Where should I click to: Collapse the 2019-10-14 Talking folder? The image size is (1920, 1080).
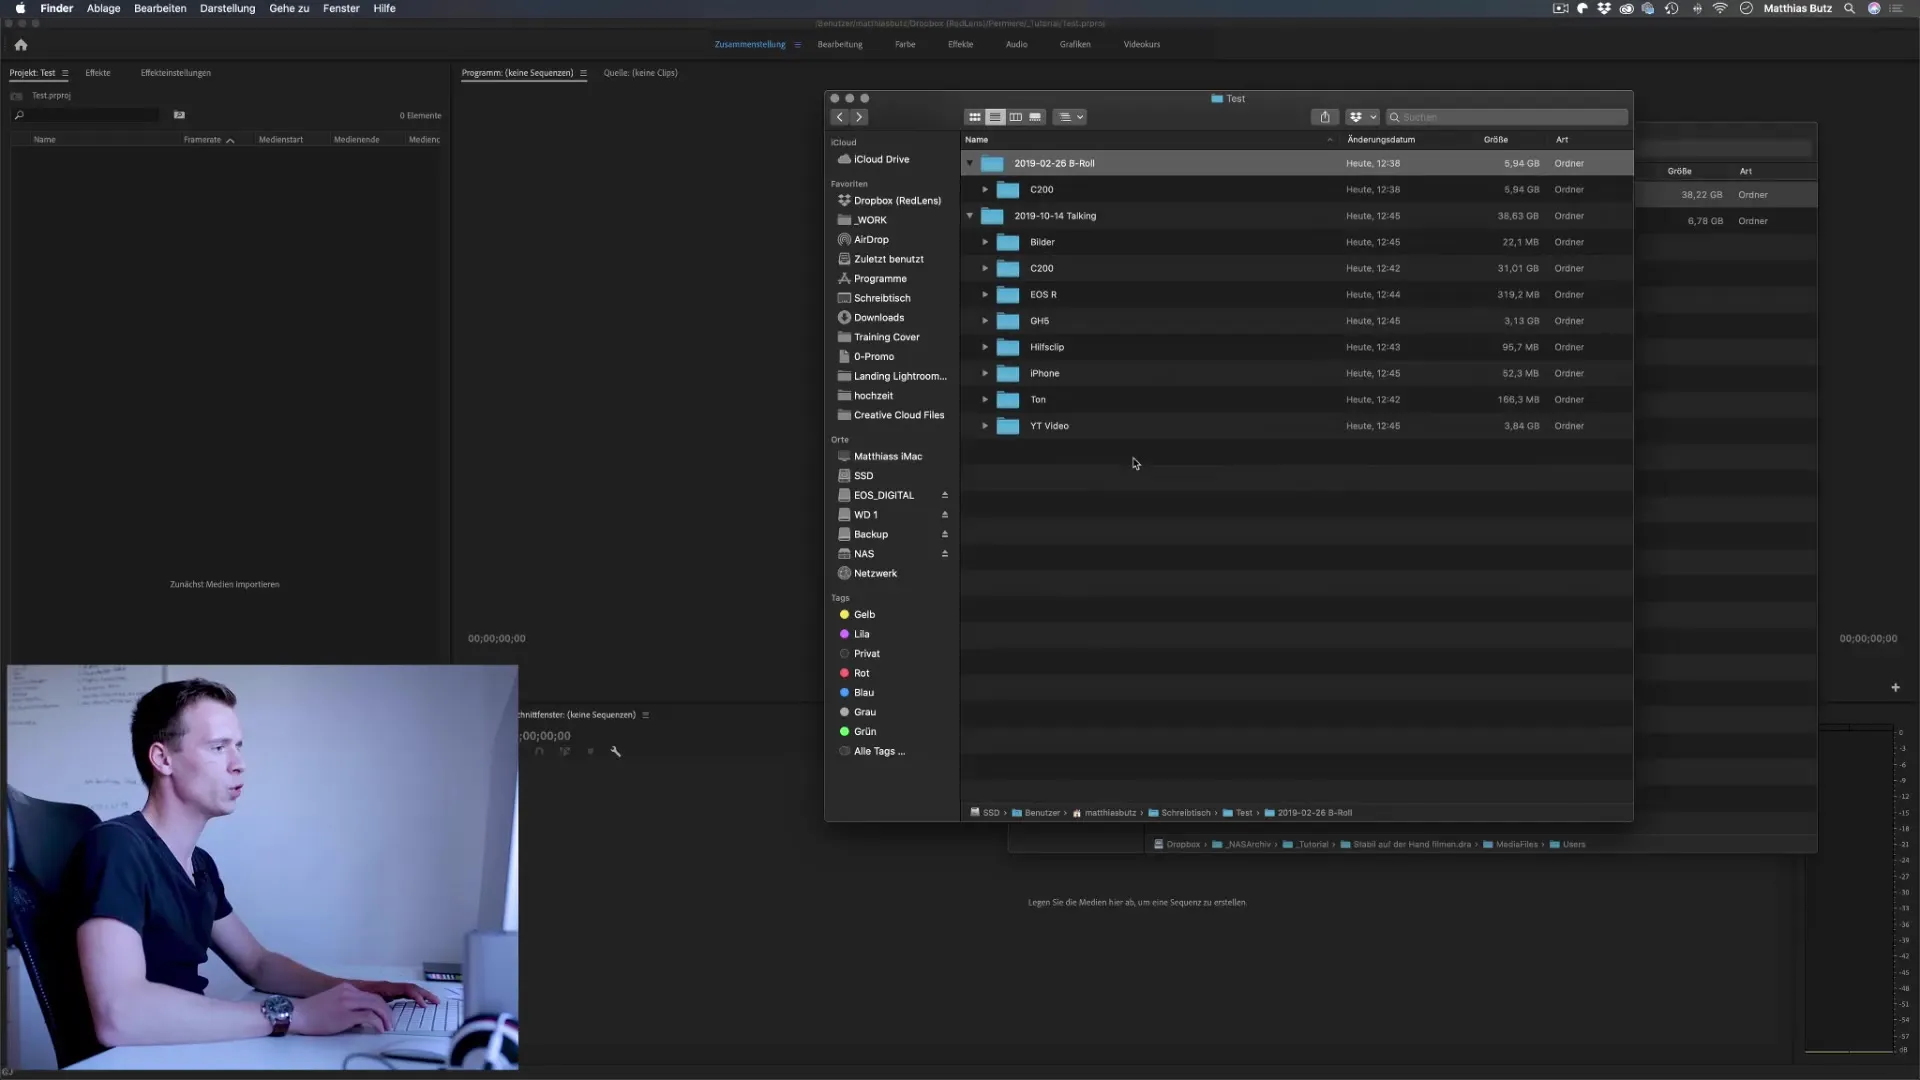point(969,216)
